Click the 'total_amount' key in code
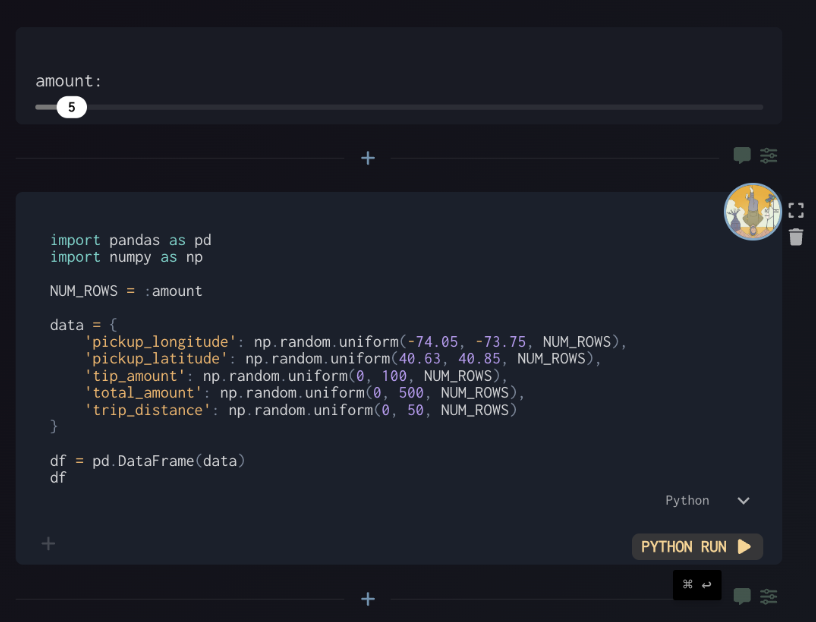The image size is (816, 622). (x=143, y=393)
